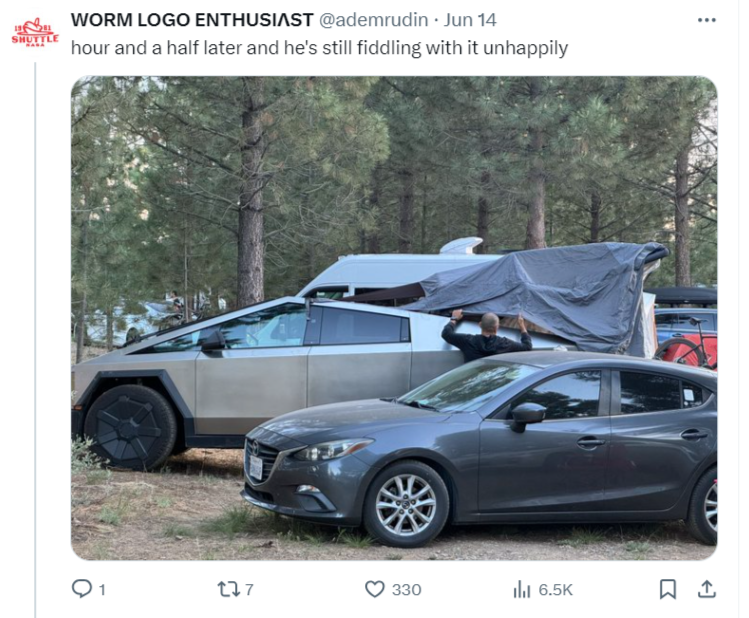
Task: Open the three-dot more options menu
Action: [706, 20]
